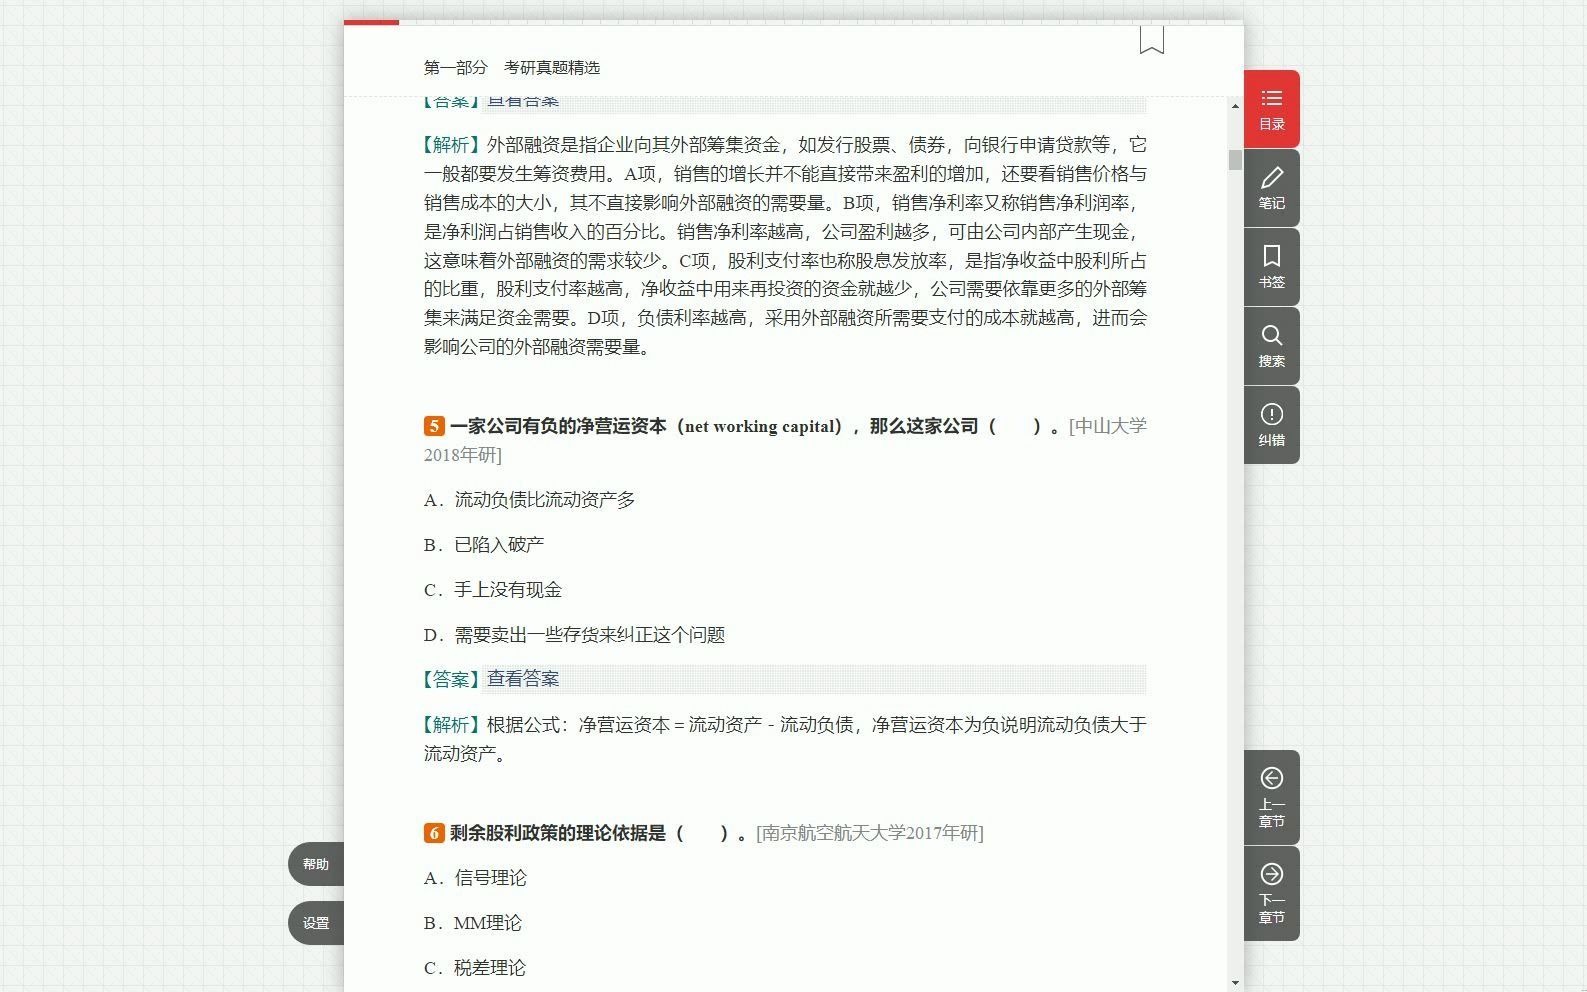Open the 纠错 error report tool
This screenshot has width=1587, height=992.
[x=1271, y=425]
